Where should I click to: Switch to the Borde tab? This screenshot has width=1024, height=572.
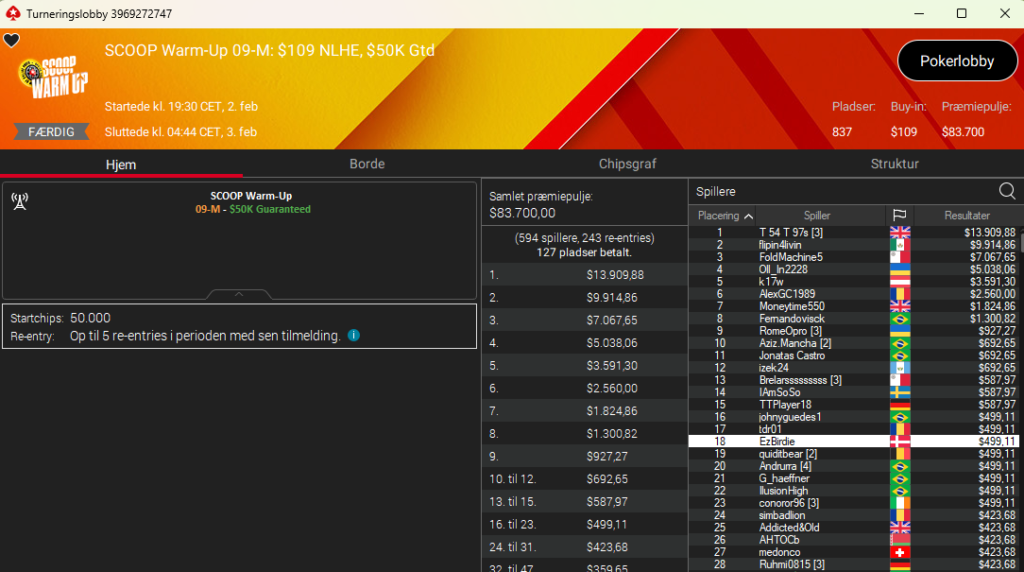367,164
